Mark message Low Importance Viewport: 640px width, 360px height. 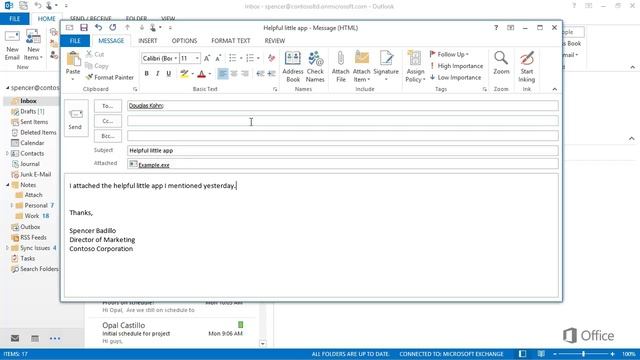click(456, 77)
